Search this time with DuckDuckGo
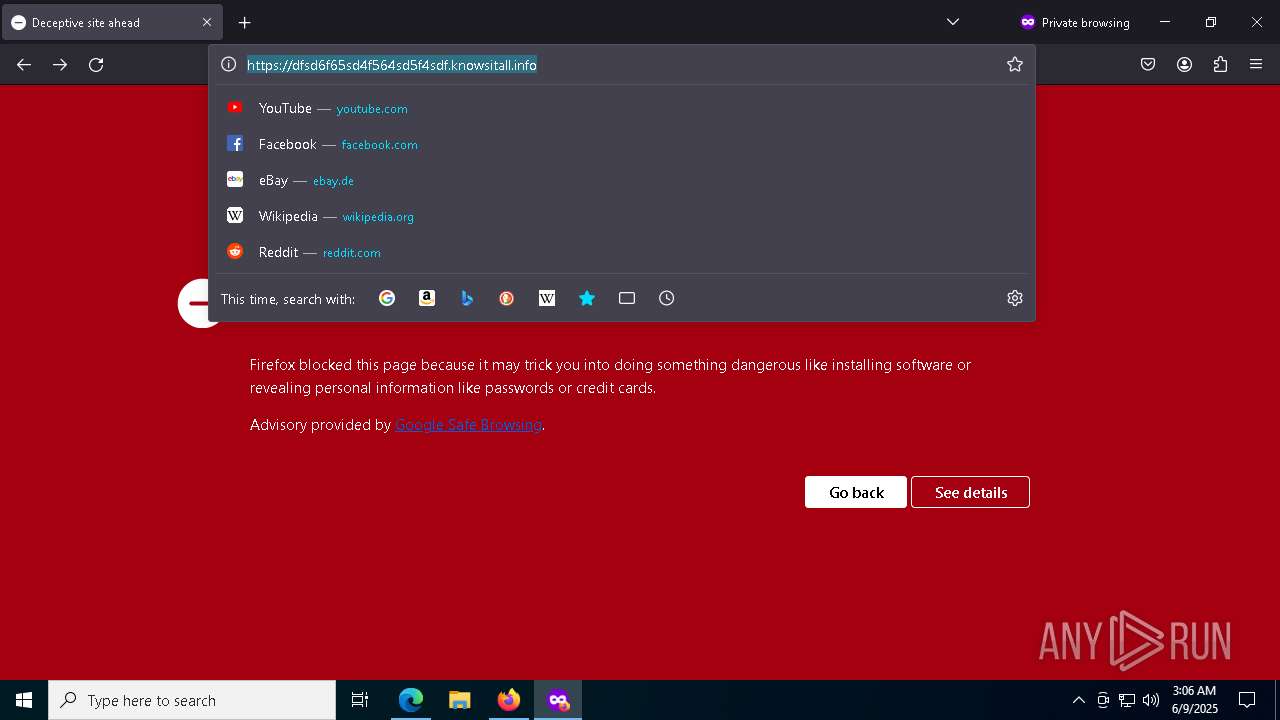This screenshot has width=1280, height=720. tap(507, 298)
